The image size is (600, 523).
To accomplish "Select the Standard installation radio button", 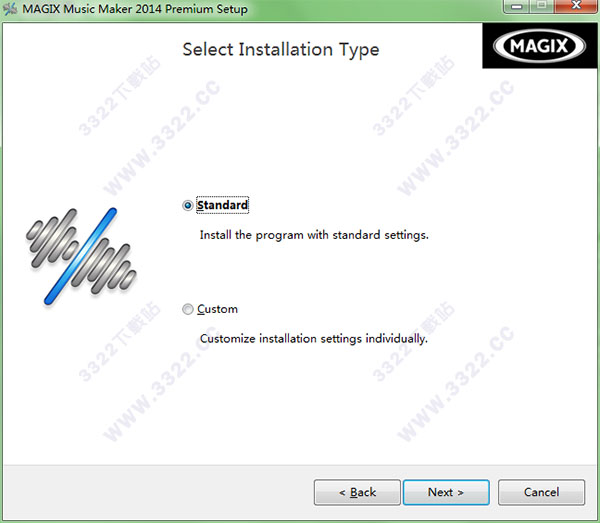I will pyautogui.click(x=188, y=205).
